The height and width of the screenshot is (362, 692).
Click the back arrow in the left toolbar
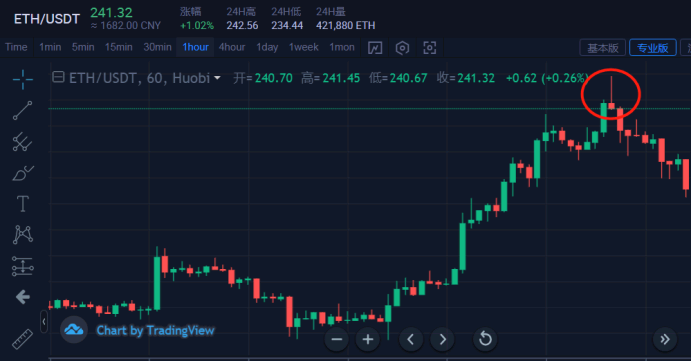tap(23, 297)
